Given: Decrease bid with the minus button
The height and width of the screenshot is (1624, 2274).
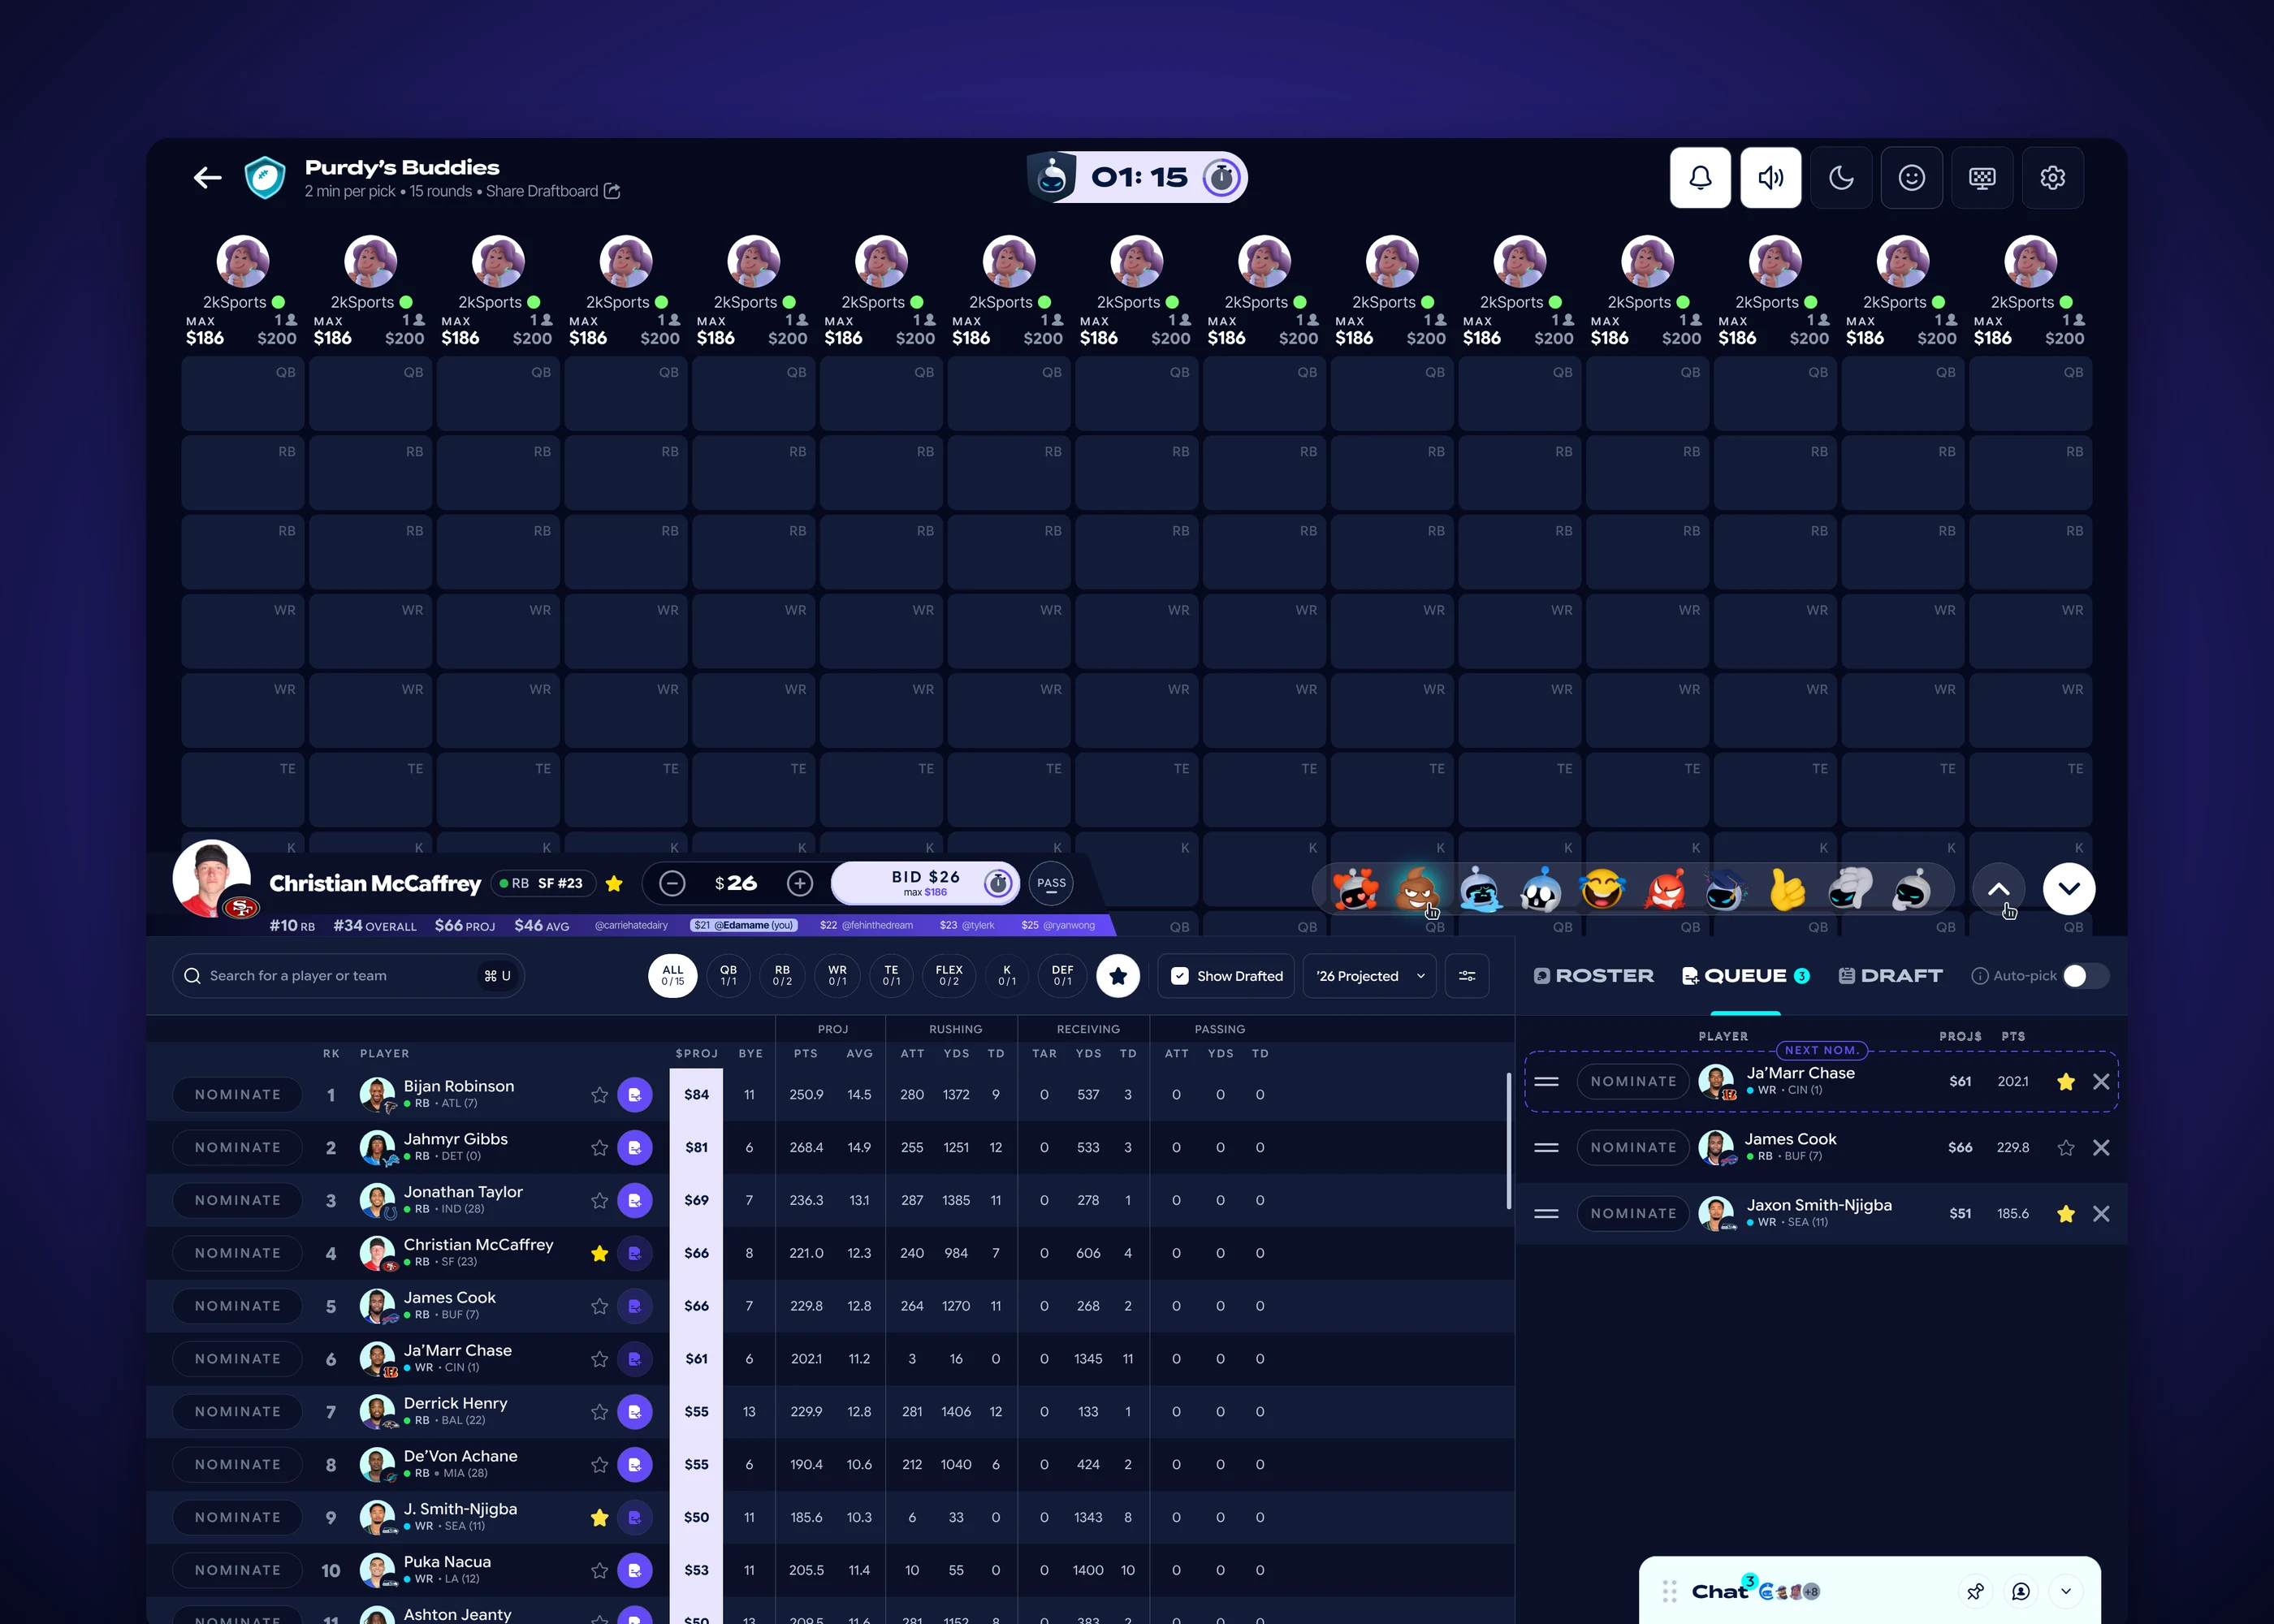Looking at the screenshot, I should click(x=672, y=883).
